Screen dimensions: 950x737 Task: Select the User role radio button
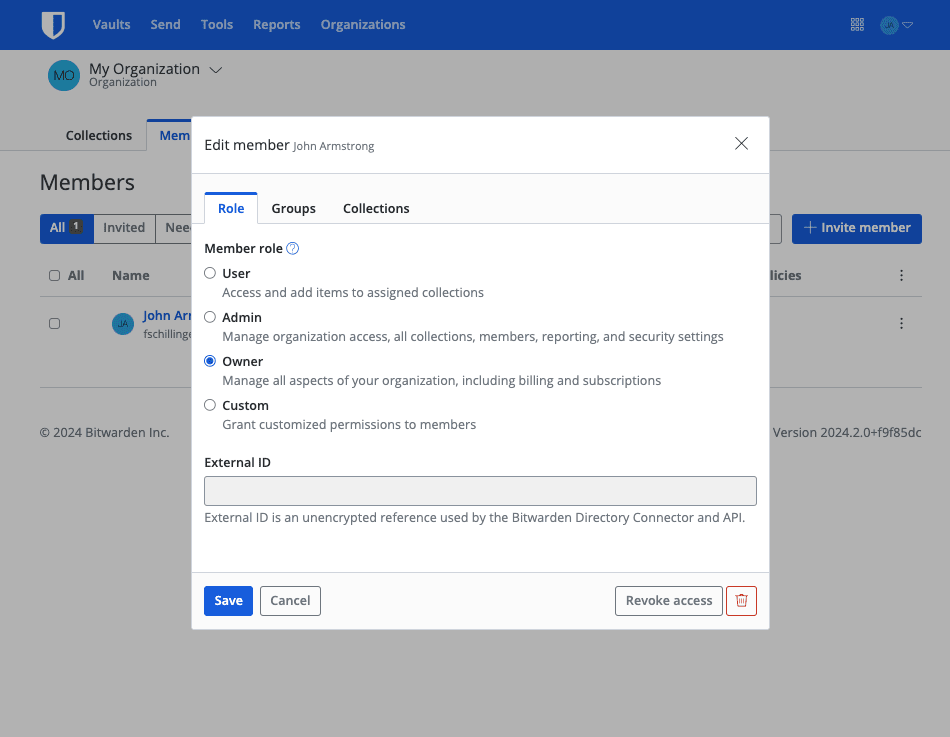coord(210,272)
